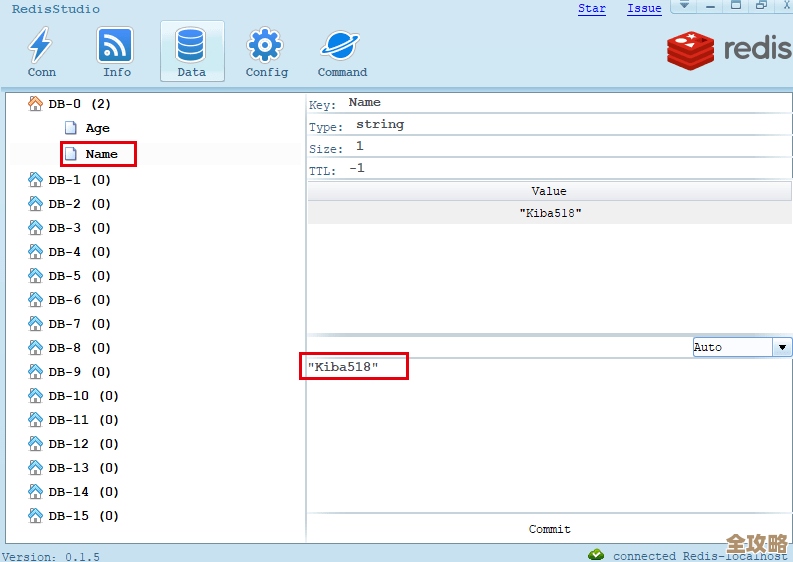Open the Config gear icon
793x562 pixels.
266,46
